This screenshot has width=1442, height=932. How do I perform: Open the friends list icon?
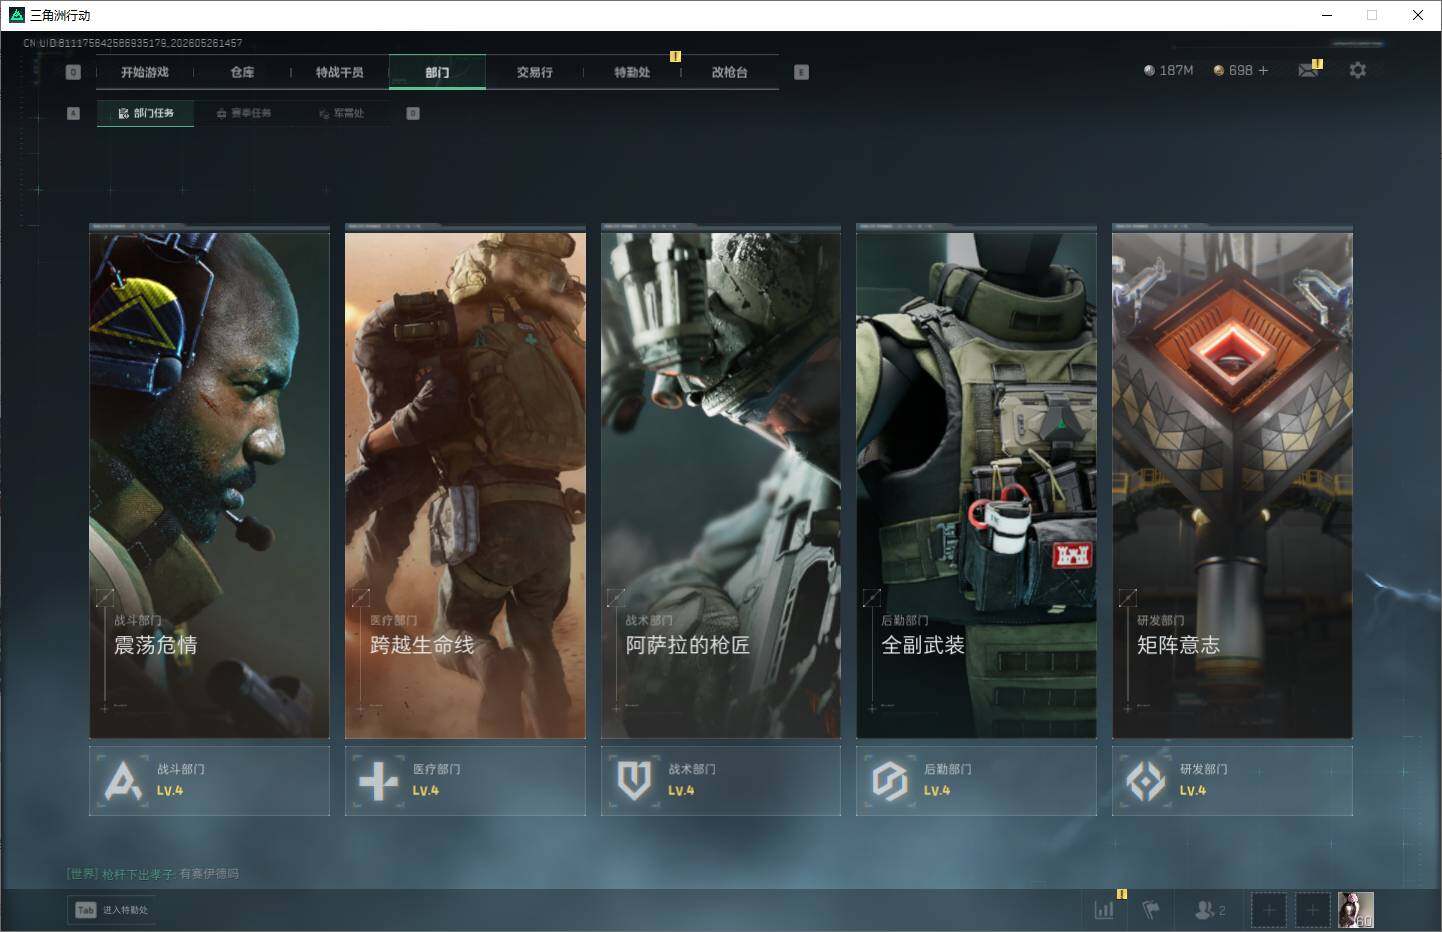(1209, 910)
